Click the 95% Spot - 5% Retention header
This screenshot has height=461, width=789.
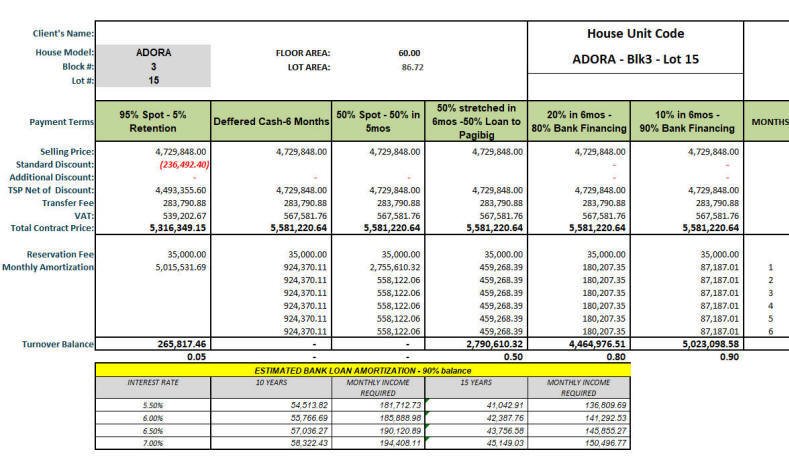153,121
